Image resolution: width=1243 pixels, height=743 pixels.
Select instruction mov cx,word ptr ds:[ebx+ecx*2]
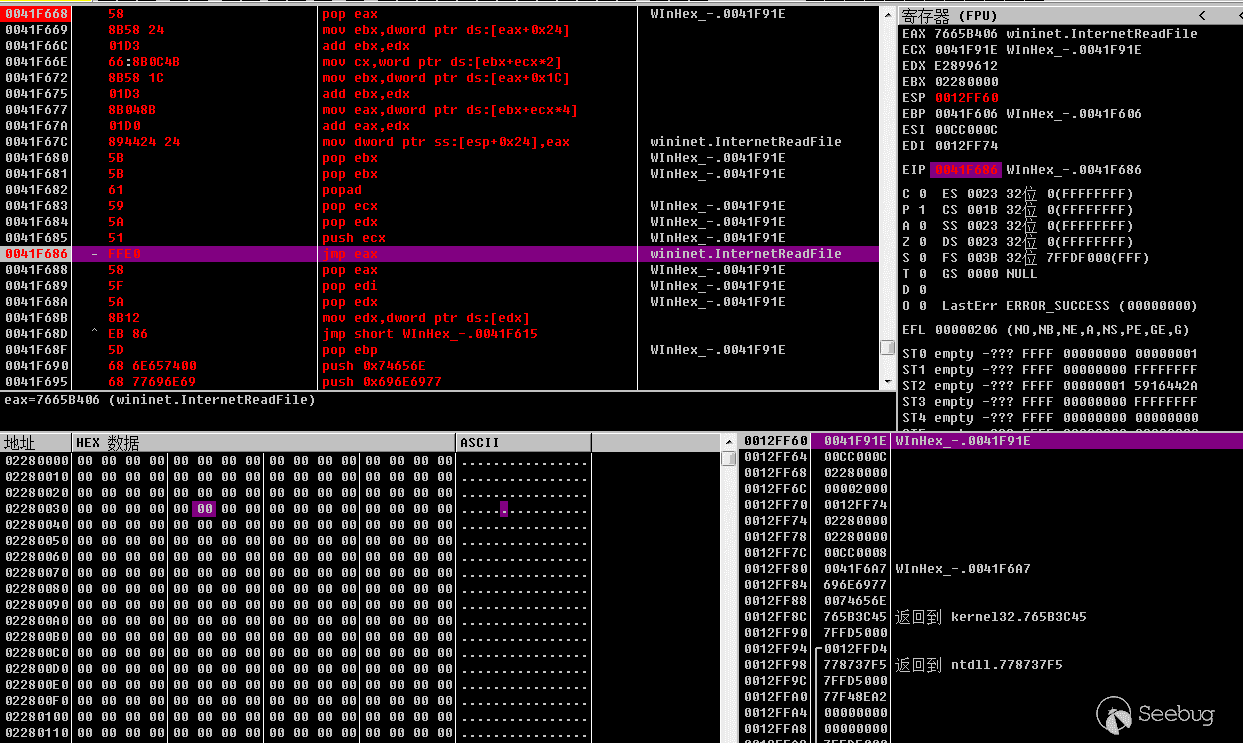coord(442,62)
